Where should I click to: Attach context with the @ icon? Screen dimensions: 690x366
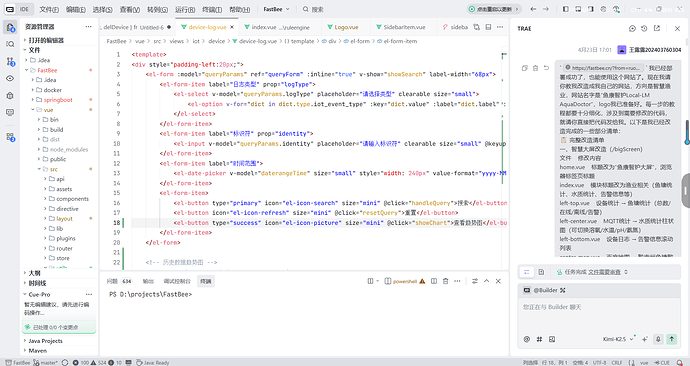coord(527,339)
